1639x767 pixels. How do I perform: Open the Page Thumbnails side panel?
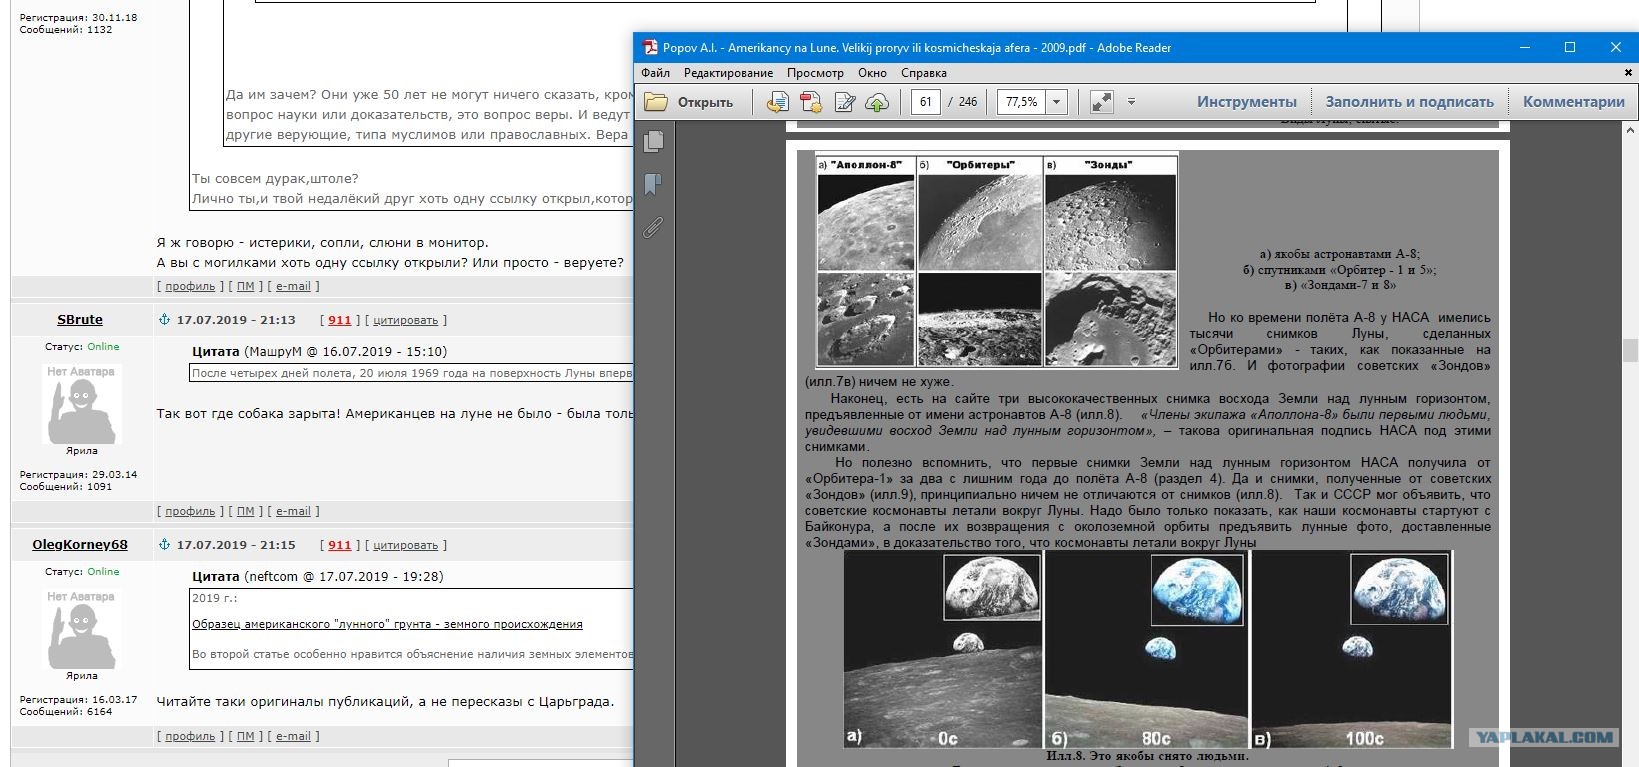tap(654, 141)
